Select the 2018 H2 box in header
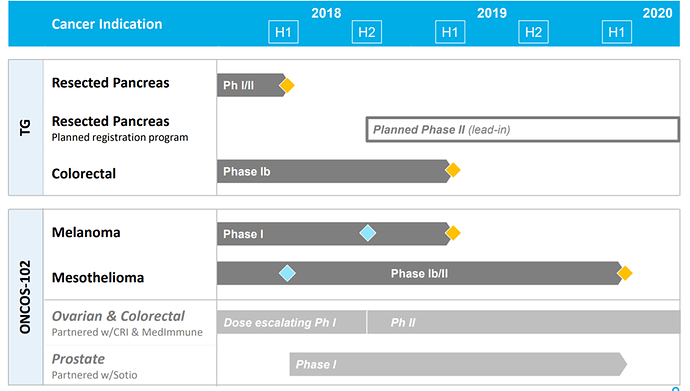 367,32
